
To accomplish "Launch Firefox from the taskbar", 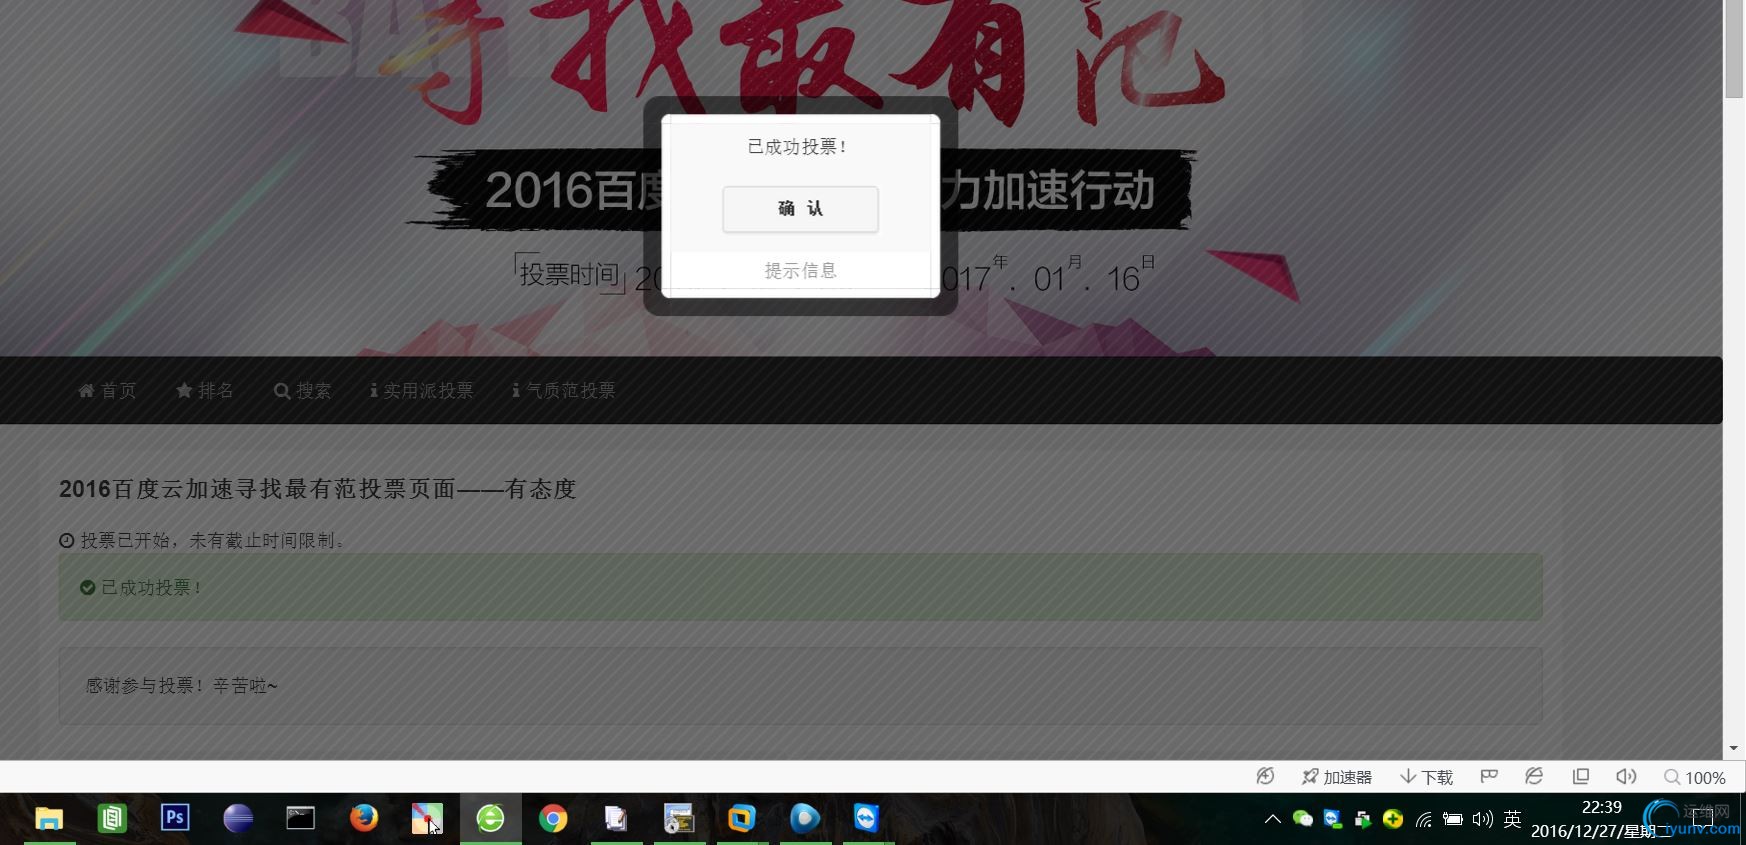I will (x=364, y=819).
